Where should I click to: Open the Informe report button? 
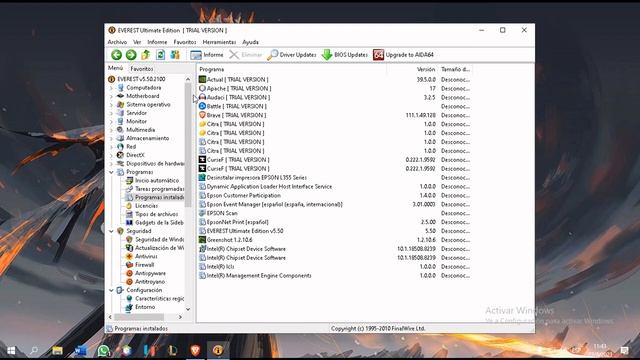point(207,55)
